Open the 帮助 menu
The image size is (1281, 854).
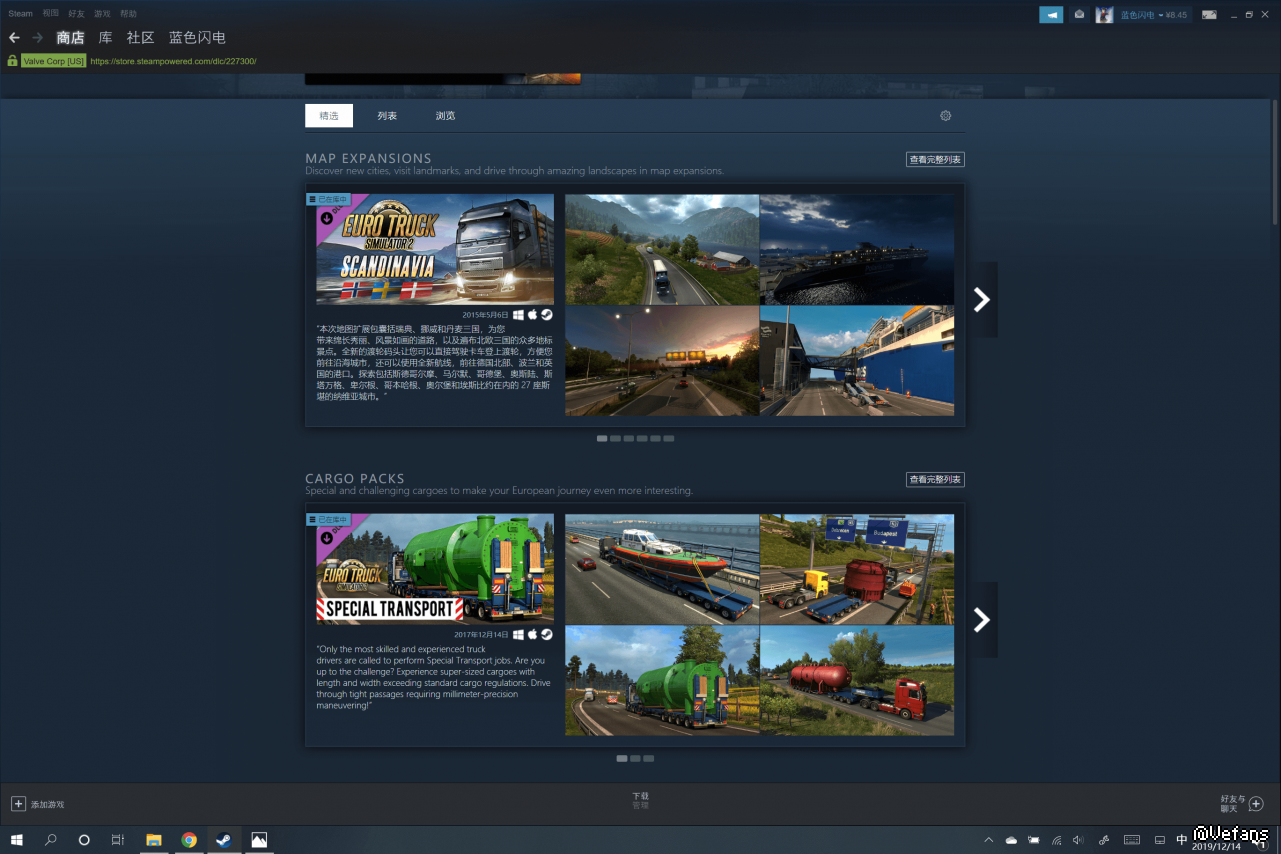(128, 14)
